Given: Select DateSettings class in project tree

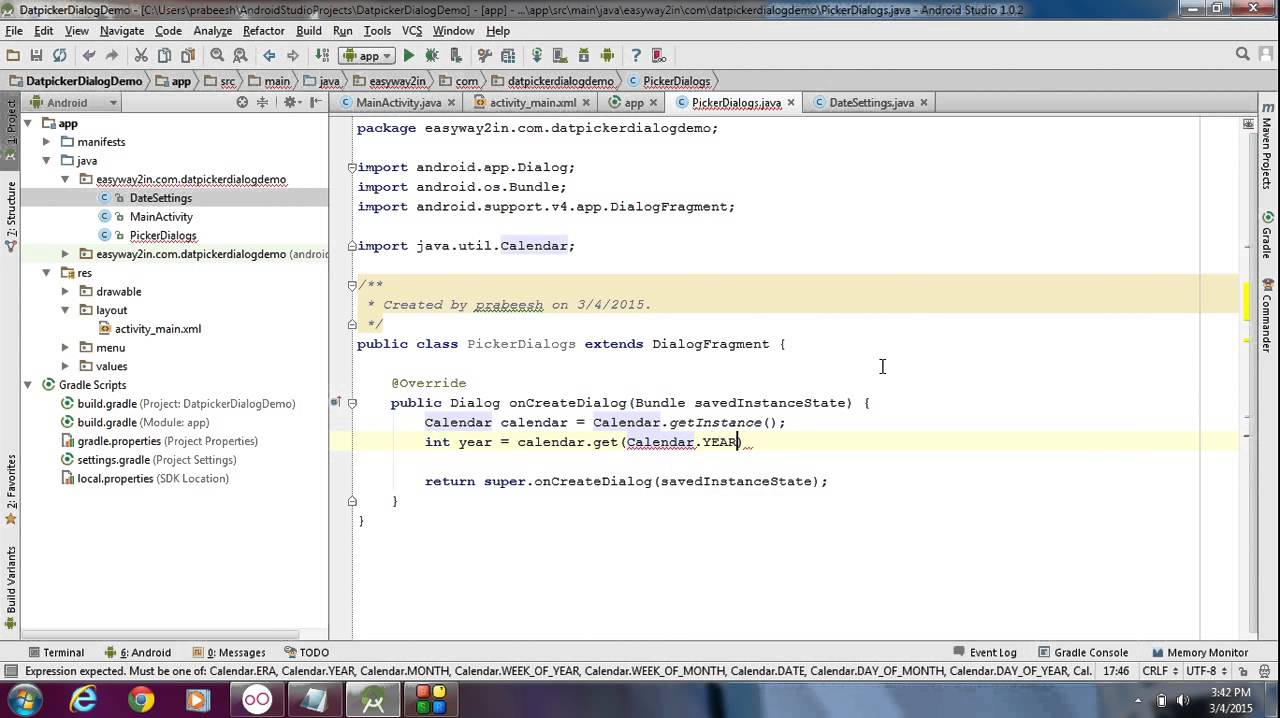Looking at the screenshot, I should point(160,198).
